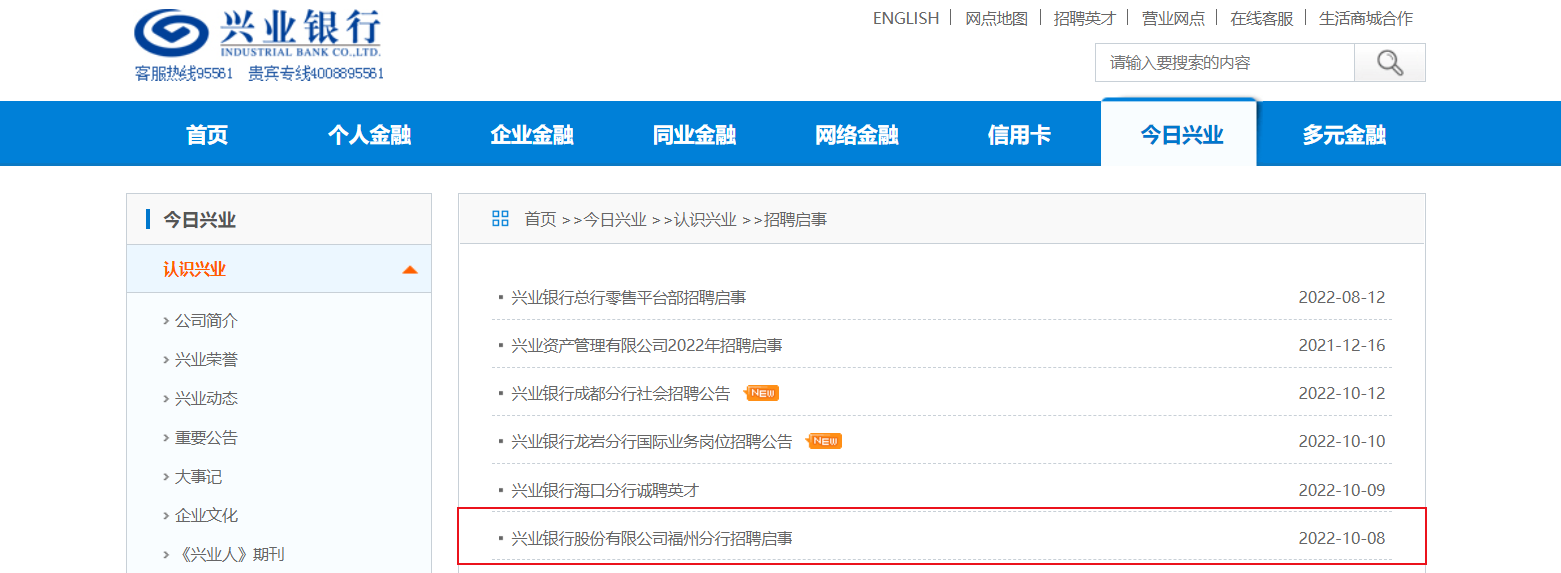Focus the search input box

coord(1224,62)
